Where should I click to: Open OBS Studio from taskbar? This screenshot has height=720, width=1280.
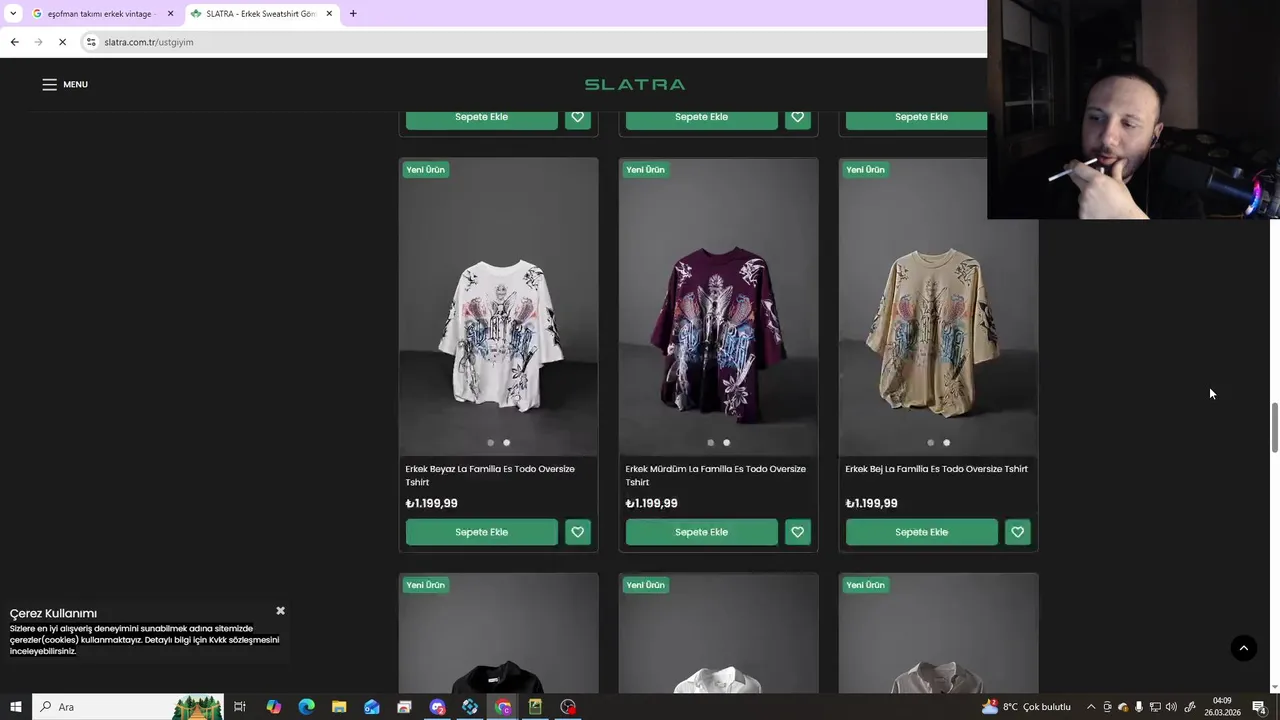click(568, 707)
